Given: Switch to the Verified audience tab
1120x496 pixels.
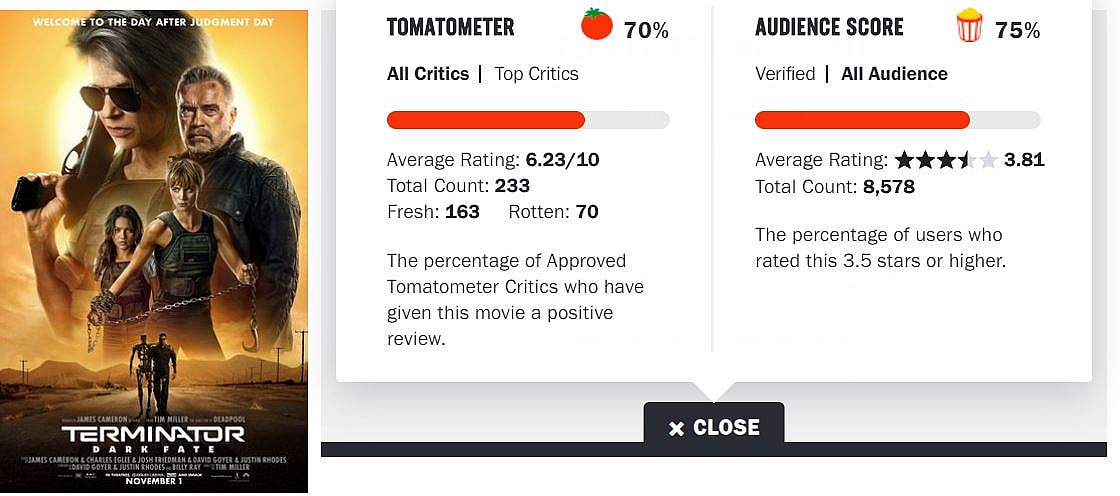Looking at the screenshot, I should [x=785, y=74].
